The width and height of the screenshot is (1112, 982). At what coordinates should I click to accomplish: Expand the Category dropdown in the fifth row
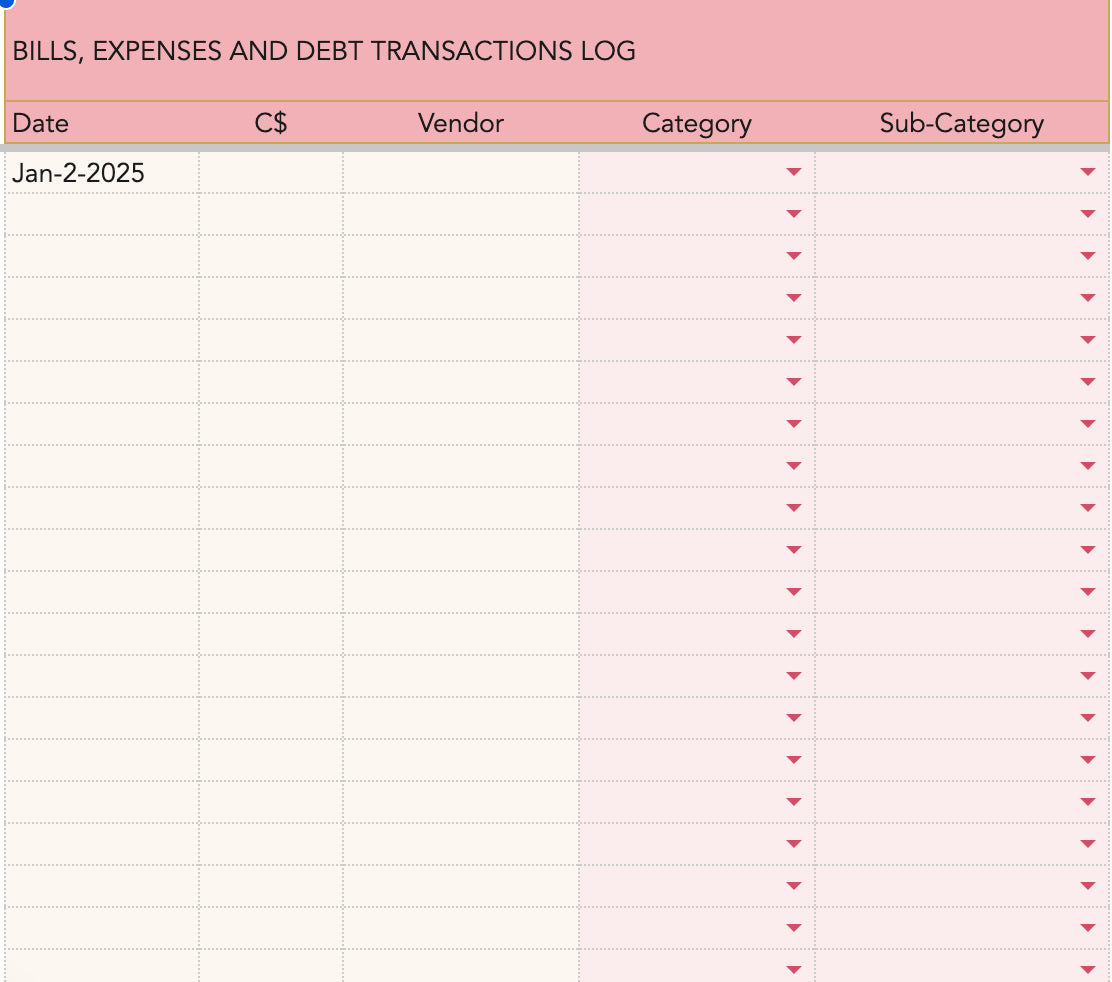[x=793, y=339]
